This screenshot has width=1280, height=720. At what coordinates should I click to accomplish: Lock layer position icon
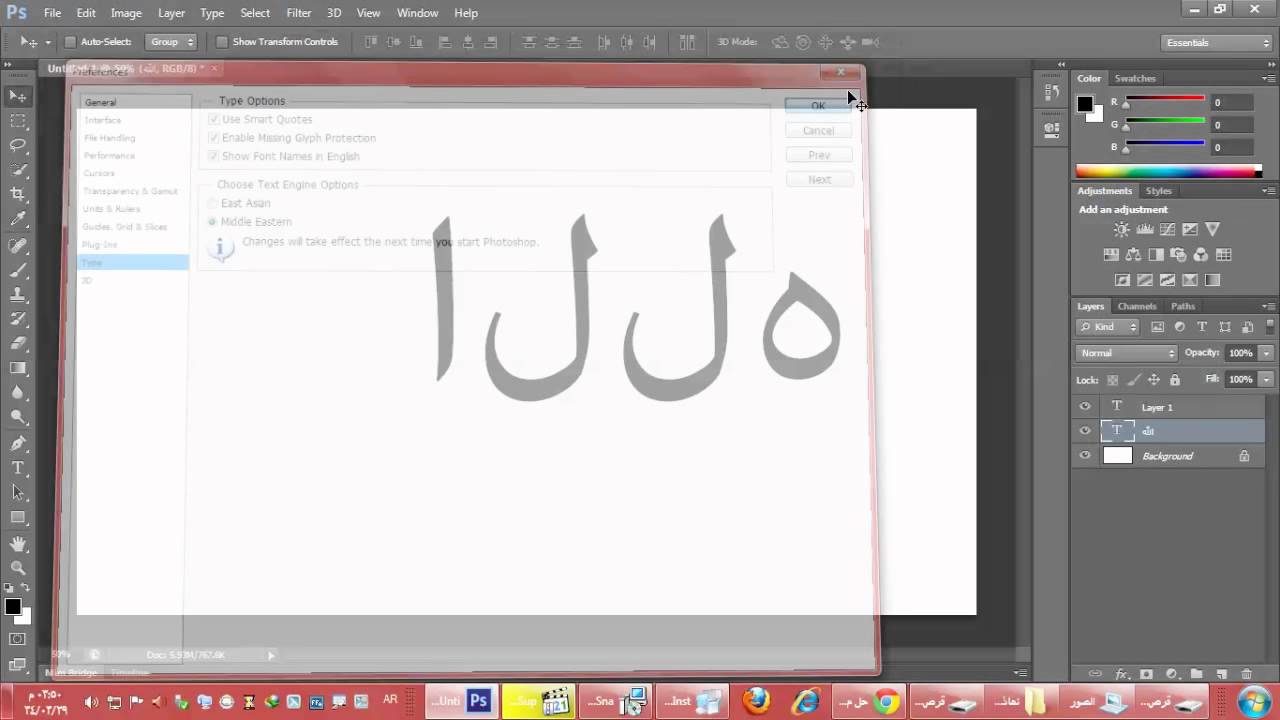(x=1154, y=380)
